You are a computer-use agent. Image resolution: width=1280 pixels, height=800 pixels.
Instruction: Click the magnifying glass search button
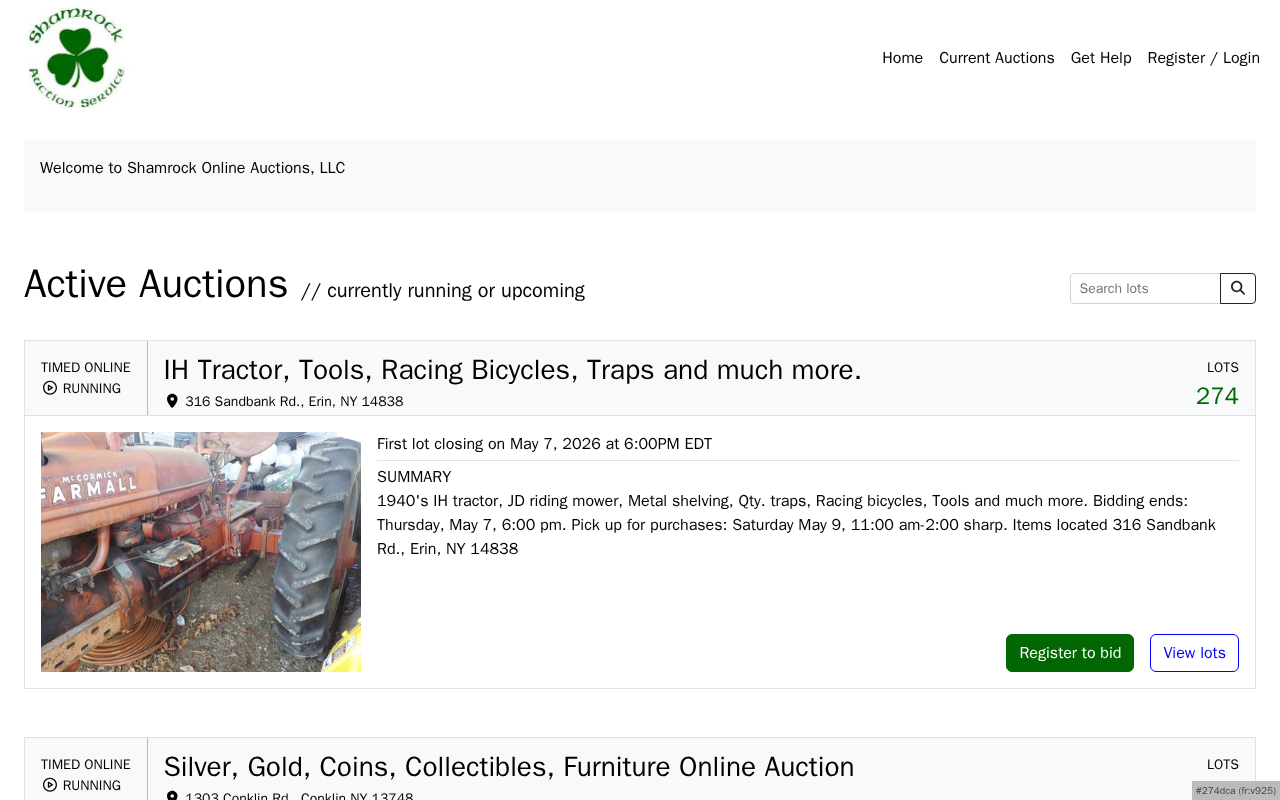point(1238,288)
